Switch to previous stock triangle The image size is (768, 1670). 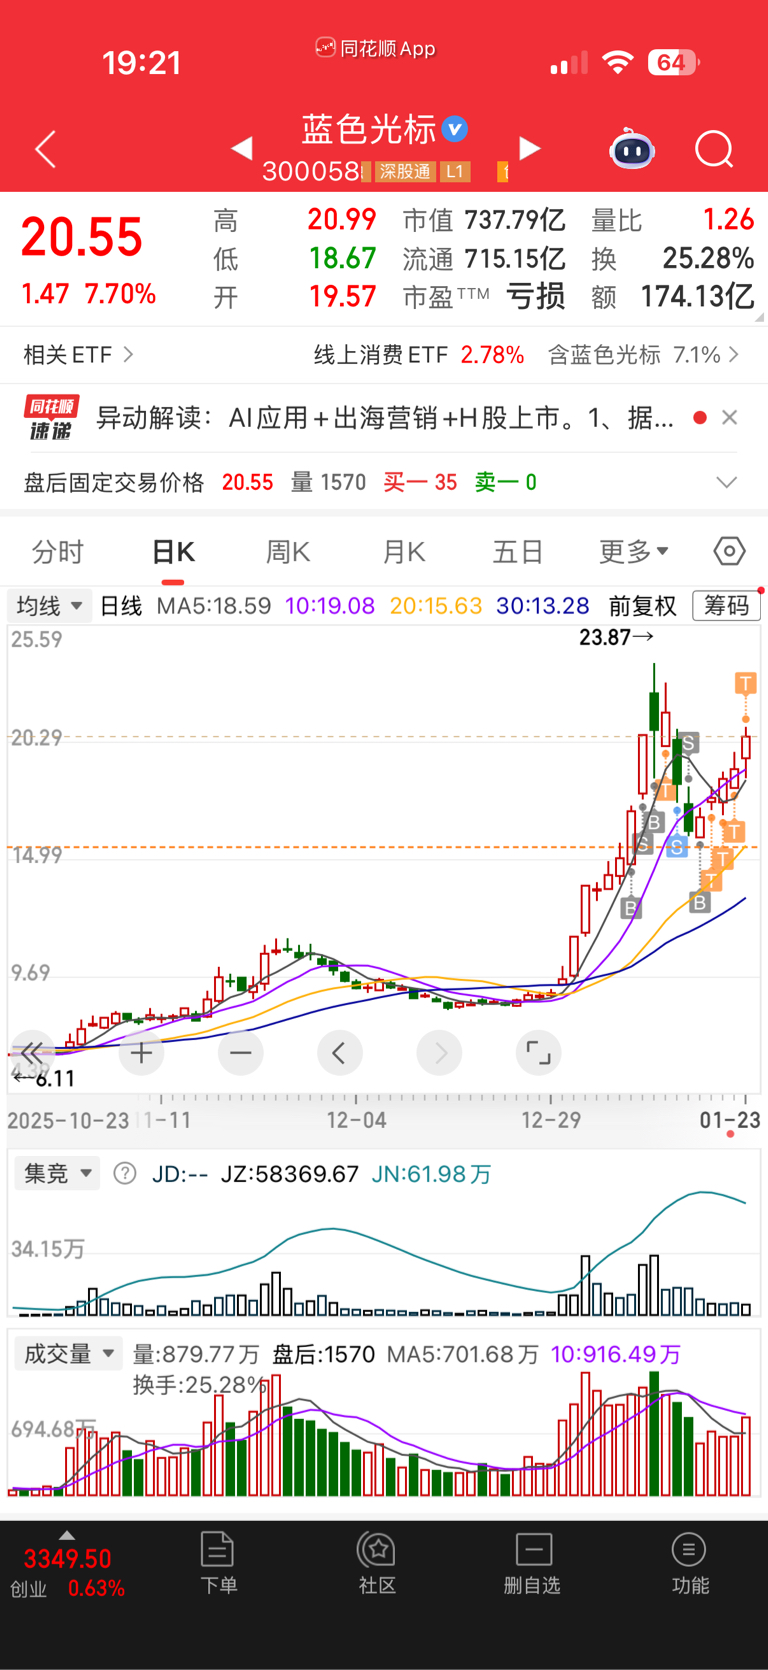[241, 149]
